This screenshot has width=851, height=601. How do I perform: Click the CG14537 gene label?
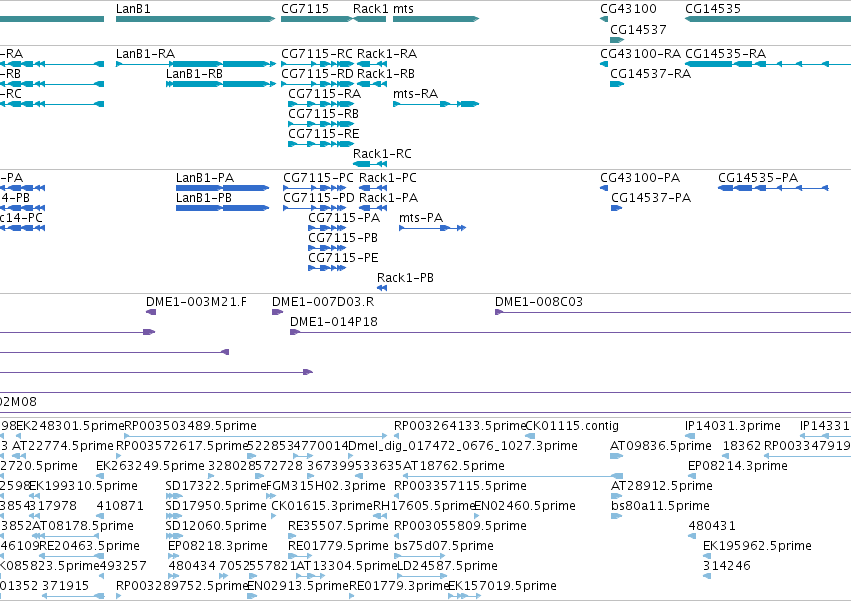pyautogui.click(x=638, y=30)
